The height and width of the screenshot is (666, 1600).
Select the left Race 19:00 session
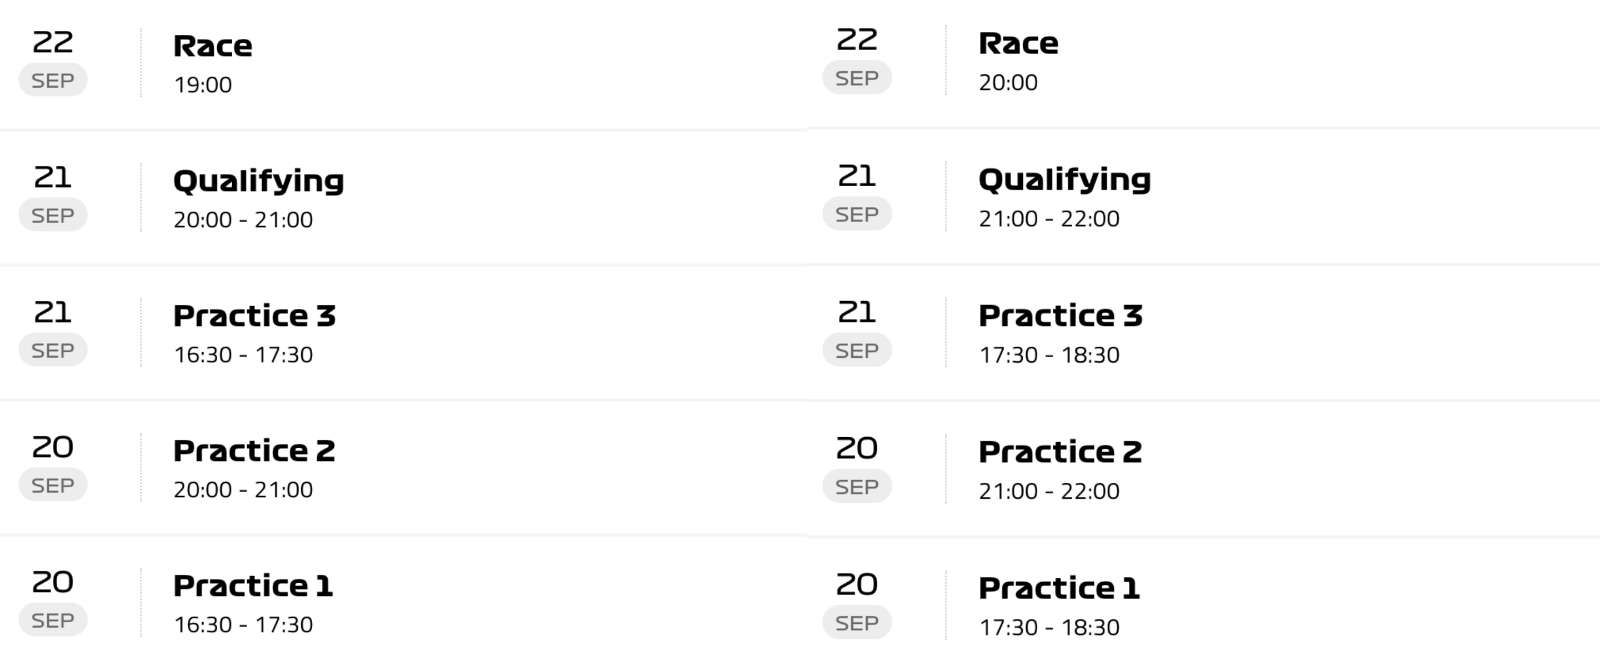pos(403,64)
